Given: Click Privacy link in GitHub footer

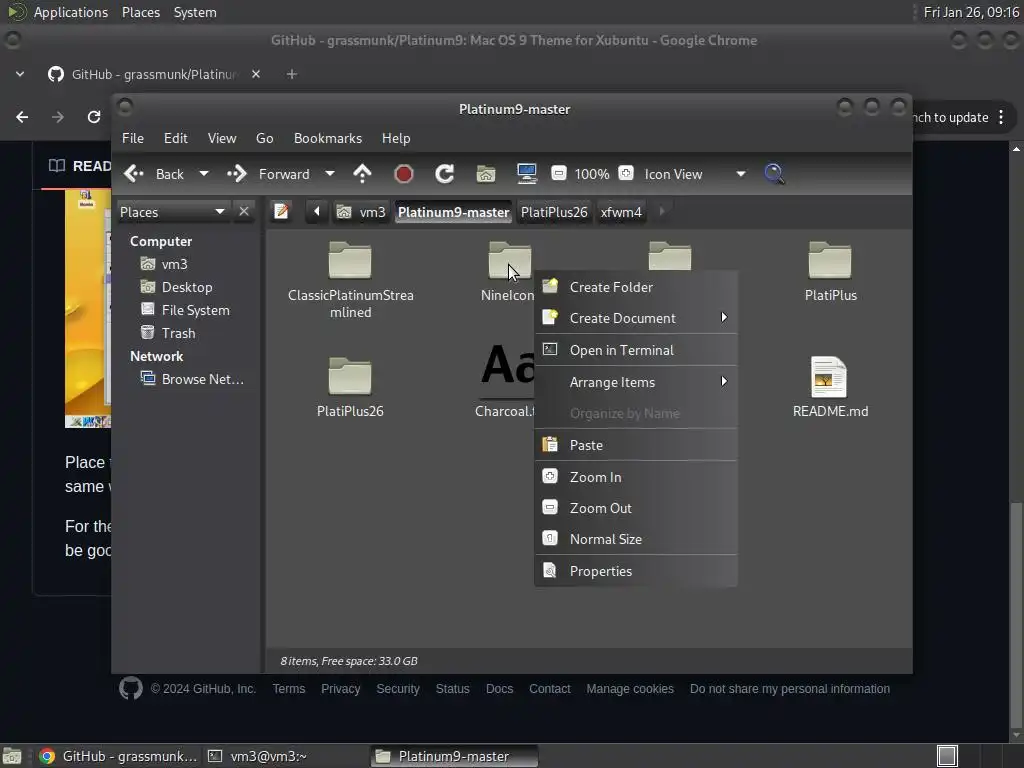Looking at the screenshot, I should tap(340, 688).
